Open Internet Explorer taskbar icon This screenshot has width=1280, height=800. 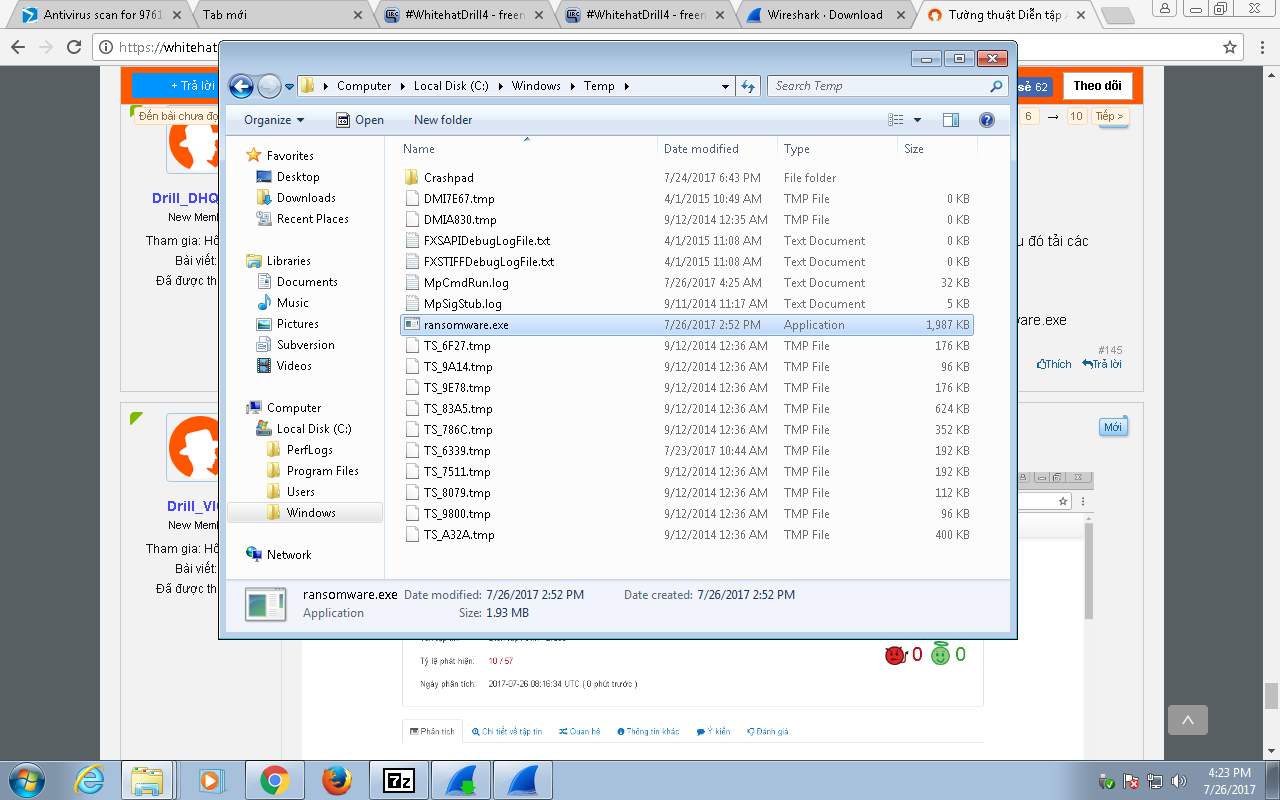pos(88,779)
